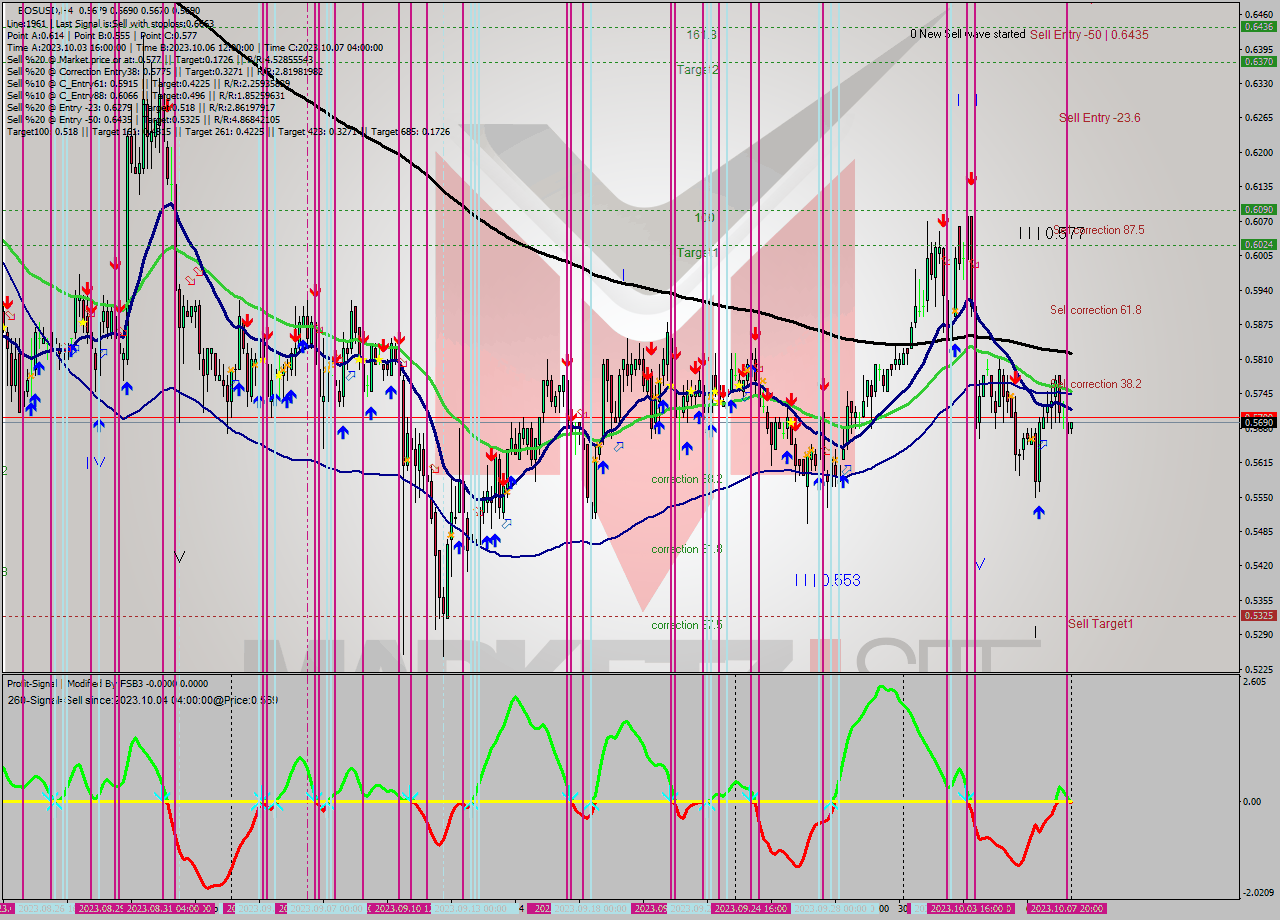1280x920 pixels.
Task: Select the 'Sell correction 61.8' label
Action: pos(1095,310)
